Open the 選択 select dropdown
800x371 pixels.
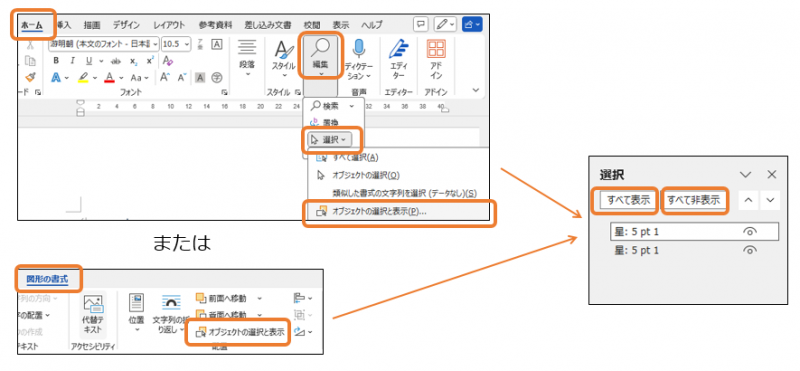point(330,139)
